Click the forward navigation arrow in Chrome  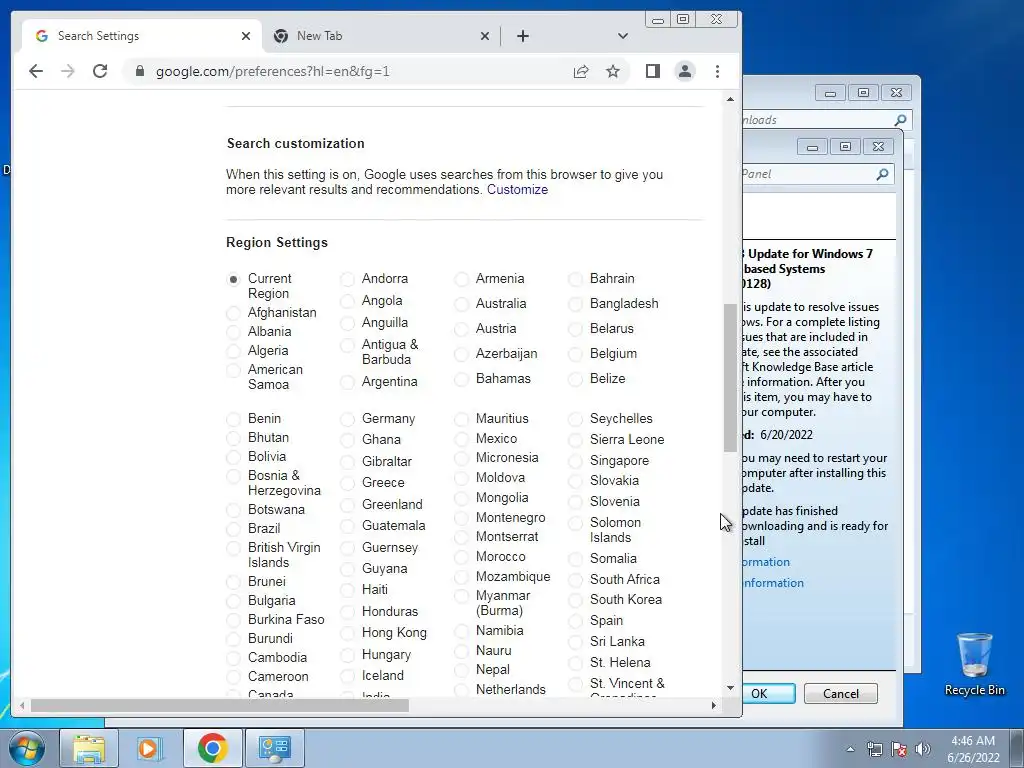coord(68,71)
